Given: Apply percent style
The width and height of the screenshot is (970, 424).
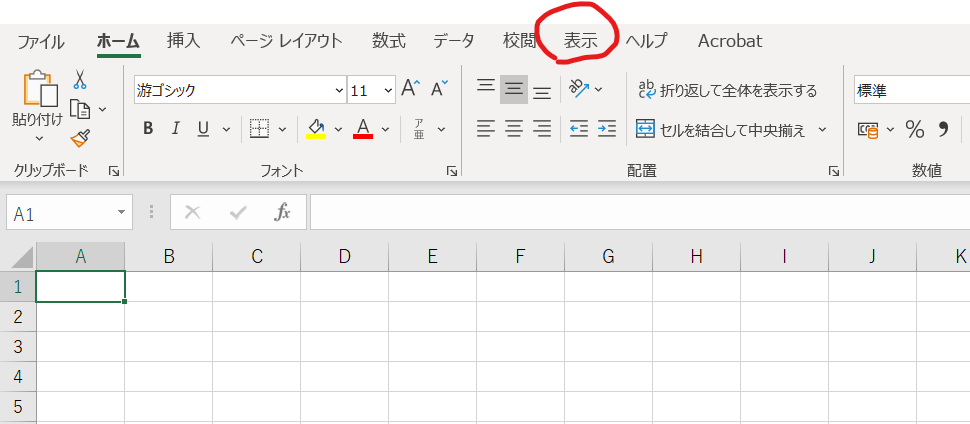Looking at the screenshot, I should (915, 129).
